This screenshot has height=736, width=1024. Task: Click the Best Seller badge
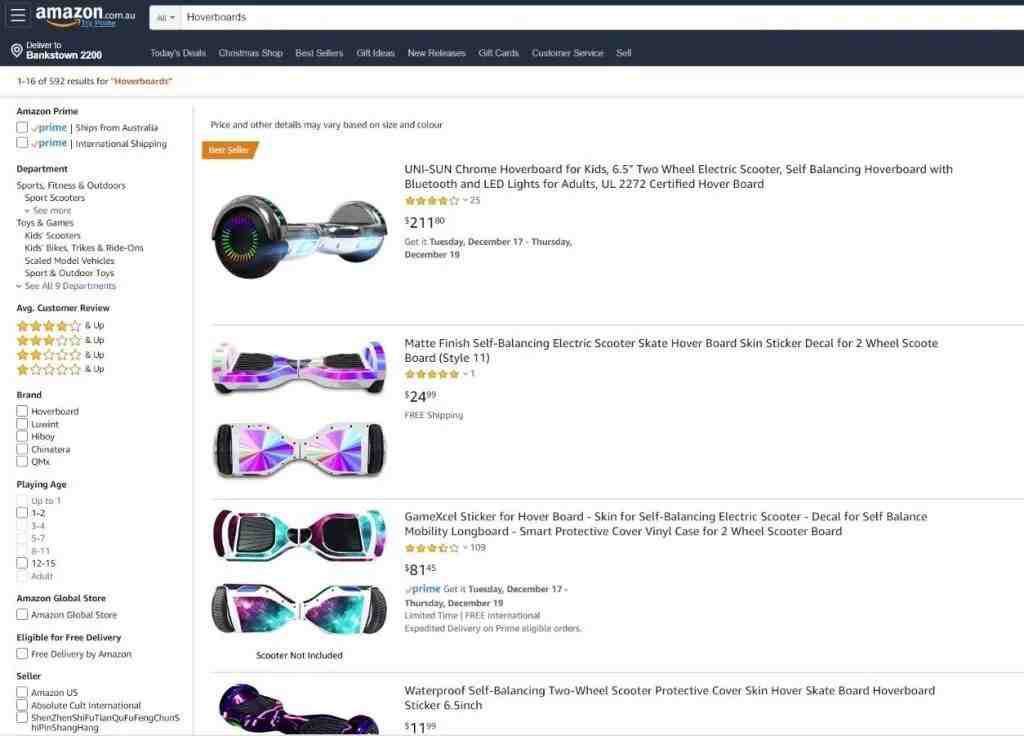click(229, 150)
